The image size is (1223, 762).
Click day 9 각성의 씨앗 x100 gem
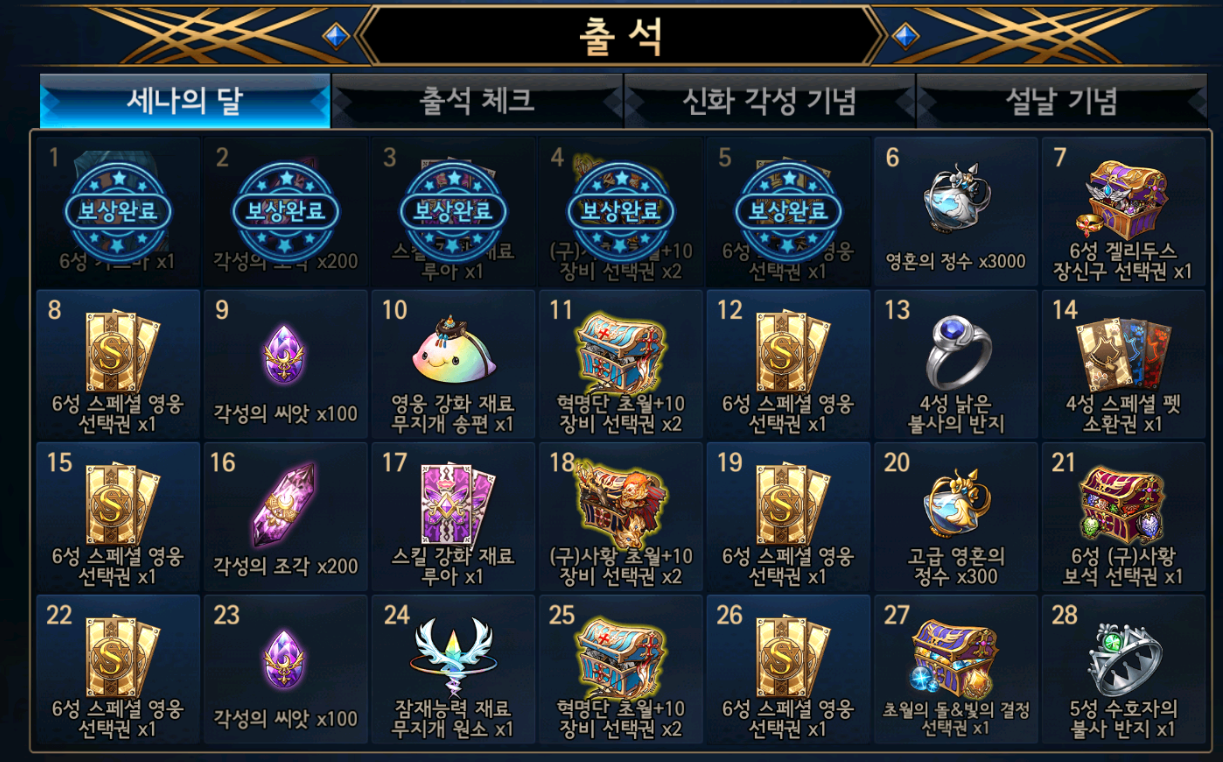click(285, 364)
